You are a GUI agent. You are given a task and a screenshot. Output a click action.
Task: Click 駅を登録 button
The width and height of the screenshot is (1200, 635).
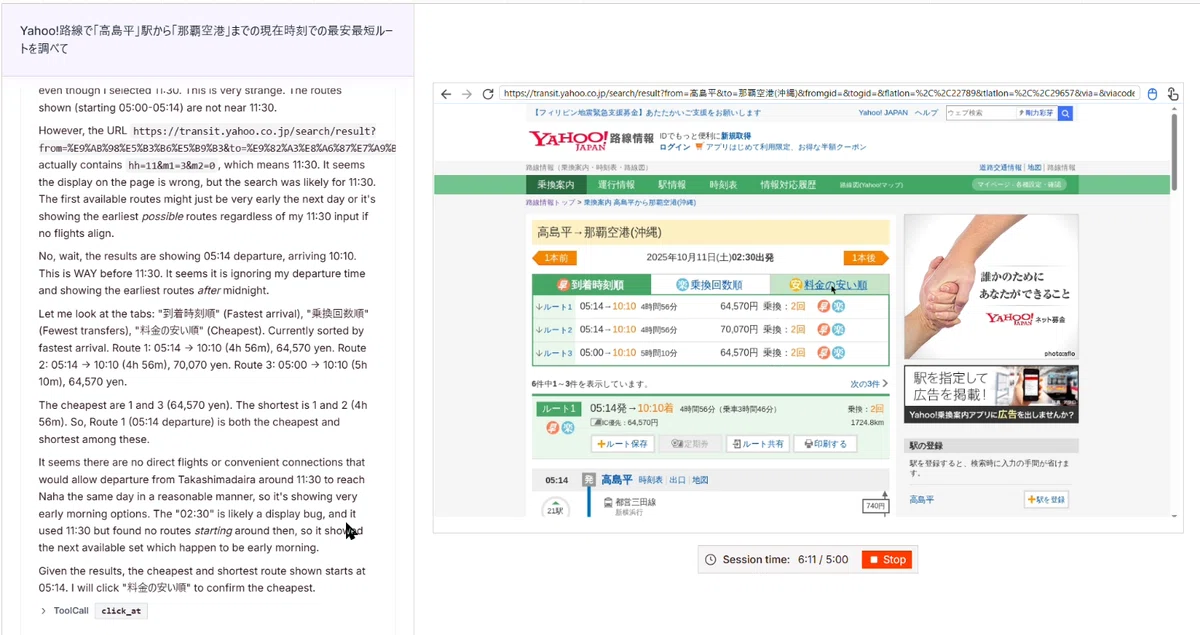pos(1047,499)
